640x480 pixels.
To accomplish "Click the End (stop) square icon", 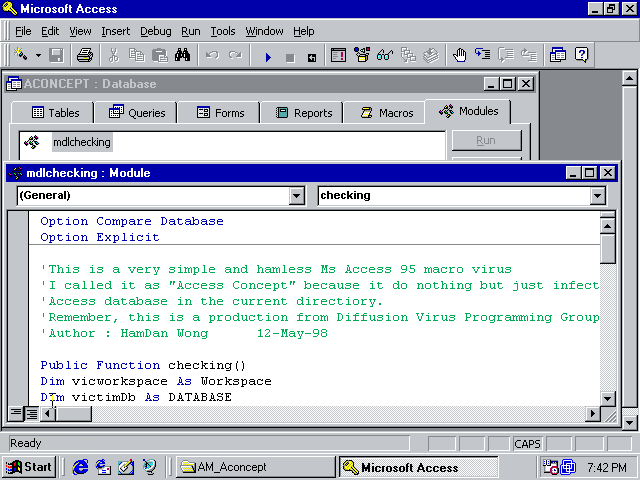I will tap(290, 58).
